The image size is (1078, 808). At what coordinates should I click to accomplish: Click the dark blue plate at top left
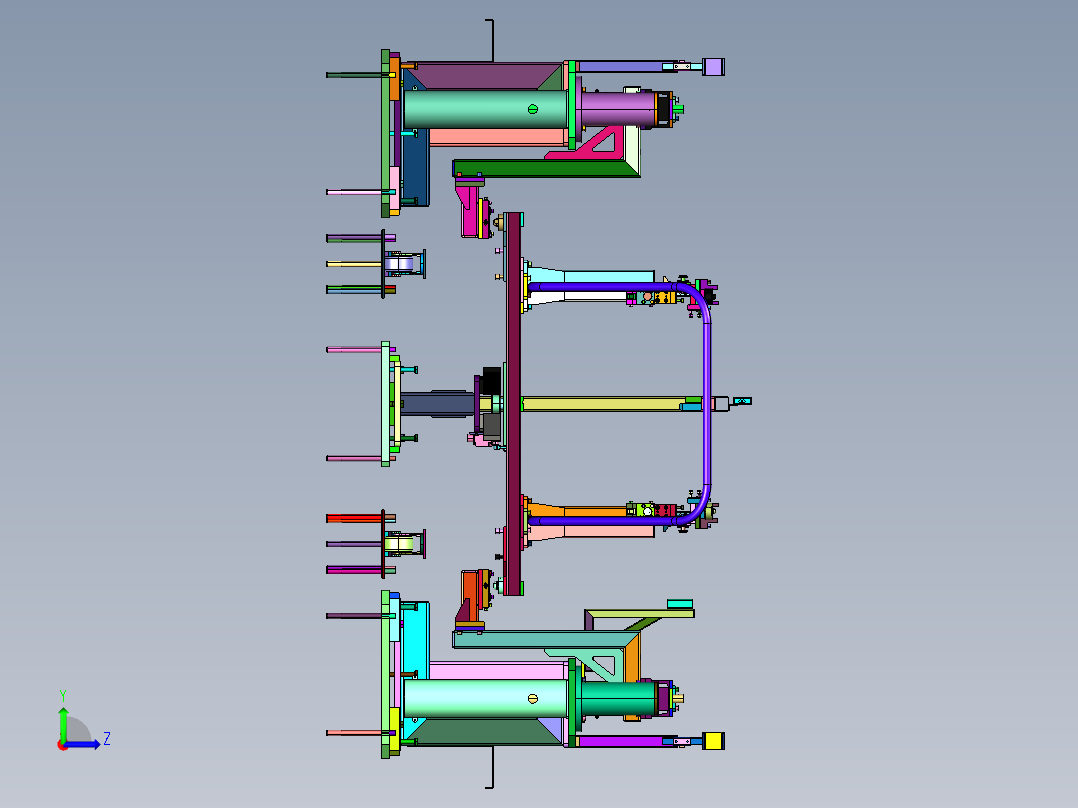point(417,168)
